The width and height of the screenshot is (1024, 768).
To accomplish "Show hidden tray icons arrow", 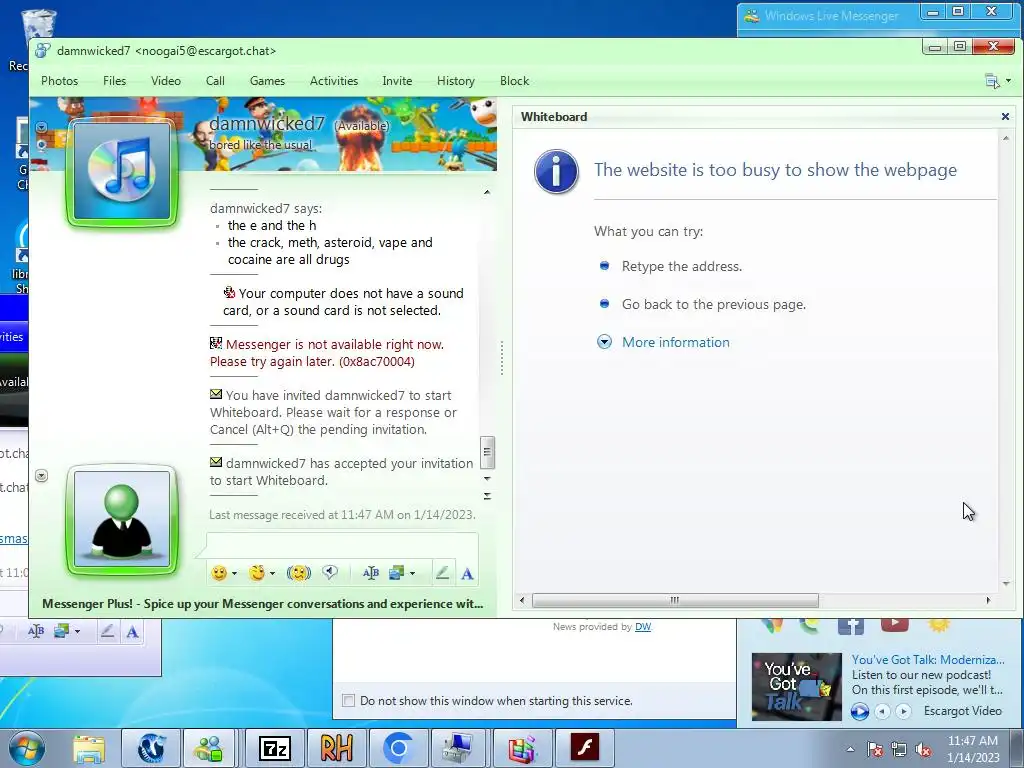I will tap(850, 750).
